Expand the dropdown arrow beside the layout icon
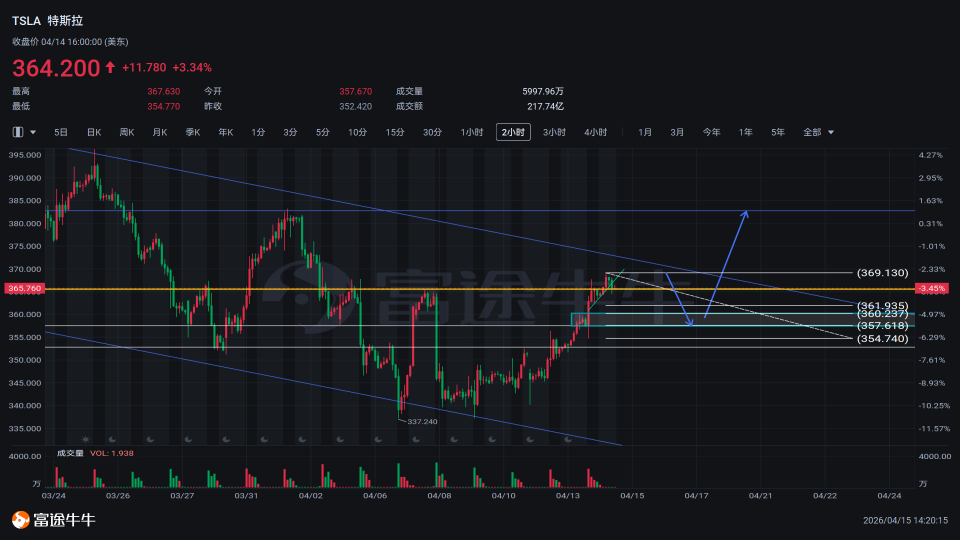The height and width of the screenshot is (540, 960). 33,132
